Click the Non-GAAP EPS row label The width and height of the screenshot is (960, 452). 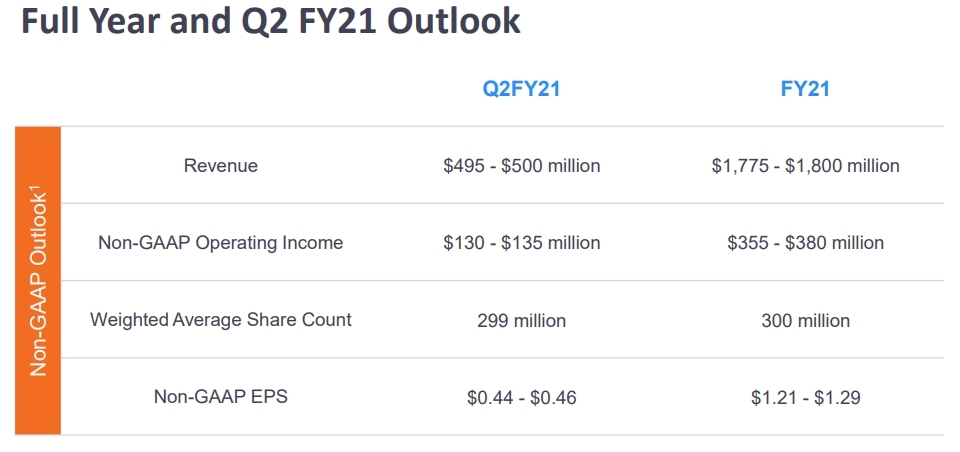(x=221, y=397)
